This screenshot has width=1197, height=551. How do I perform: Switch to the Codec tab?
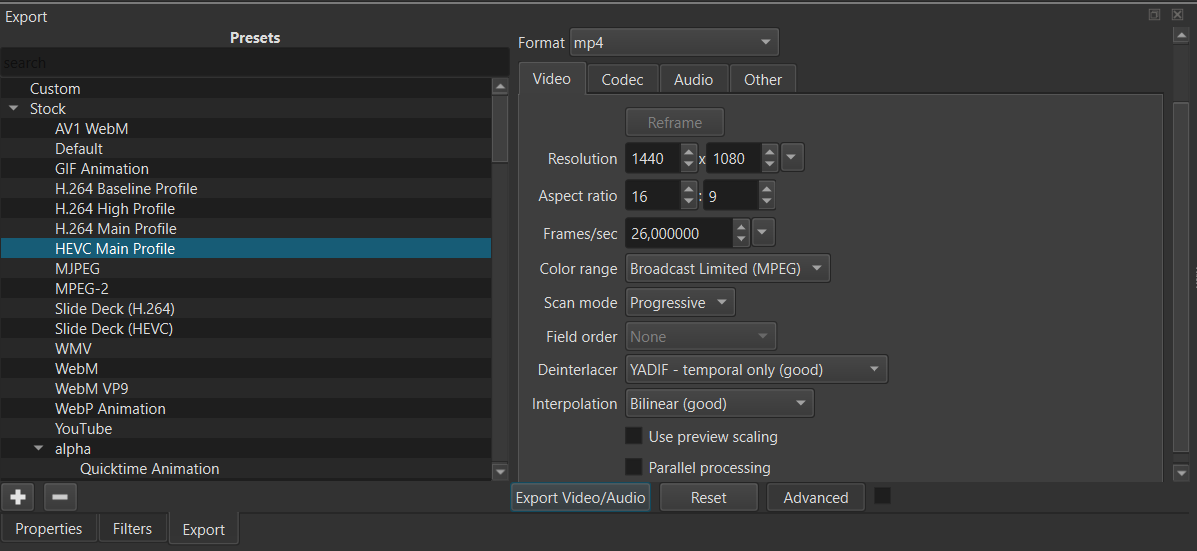click(x=623, y=80)
